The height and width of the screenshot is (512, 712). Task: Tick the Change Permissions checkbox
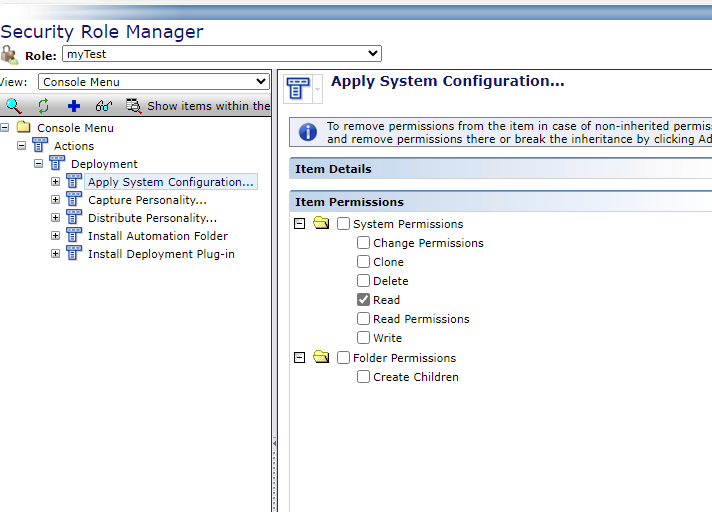click(364, 243)
